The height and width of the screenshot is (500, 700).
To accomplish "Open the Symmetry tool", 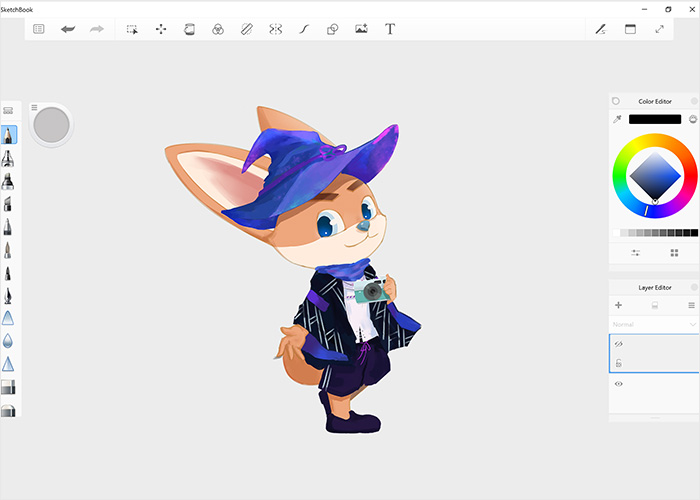I will click(275, 29).
